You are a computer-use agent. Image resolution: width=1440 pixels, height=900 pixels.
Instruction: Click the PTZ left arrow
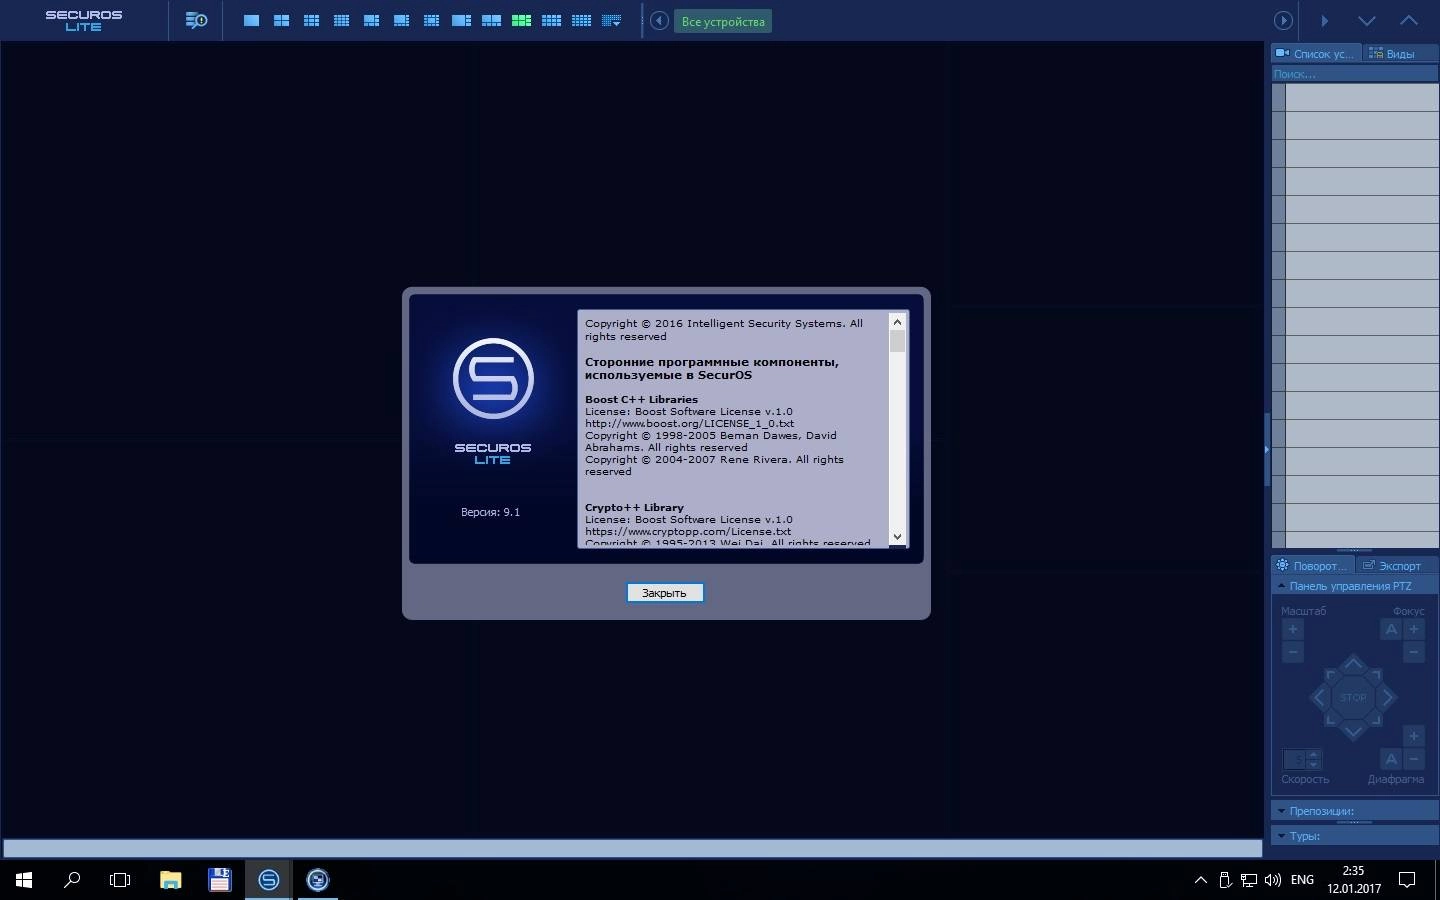tap(1320, 697)
